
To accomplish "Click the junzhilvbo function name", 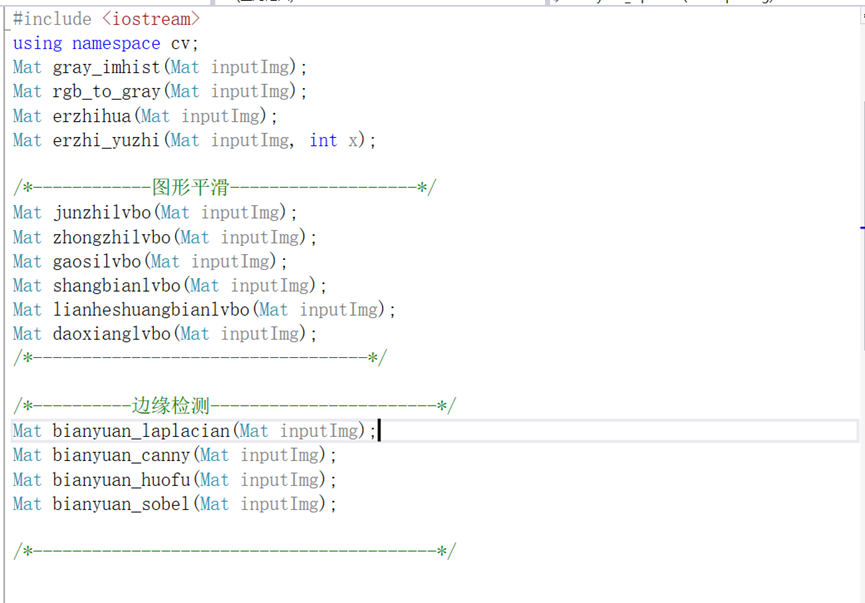I will click(102, 213).
